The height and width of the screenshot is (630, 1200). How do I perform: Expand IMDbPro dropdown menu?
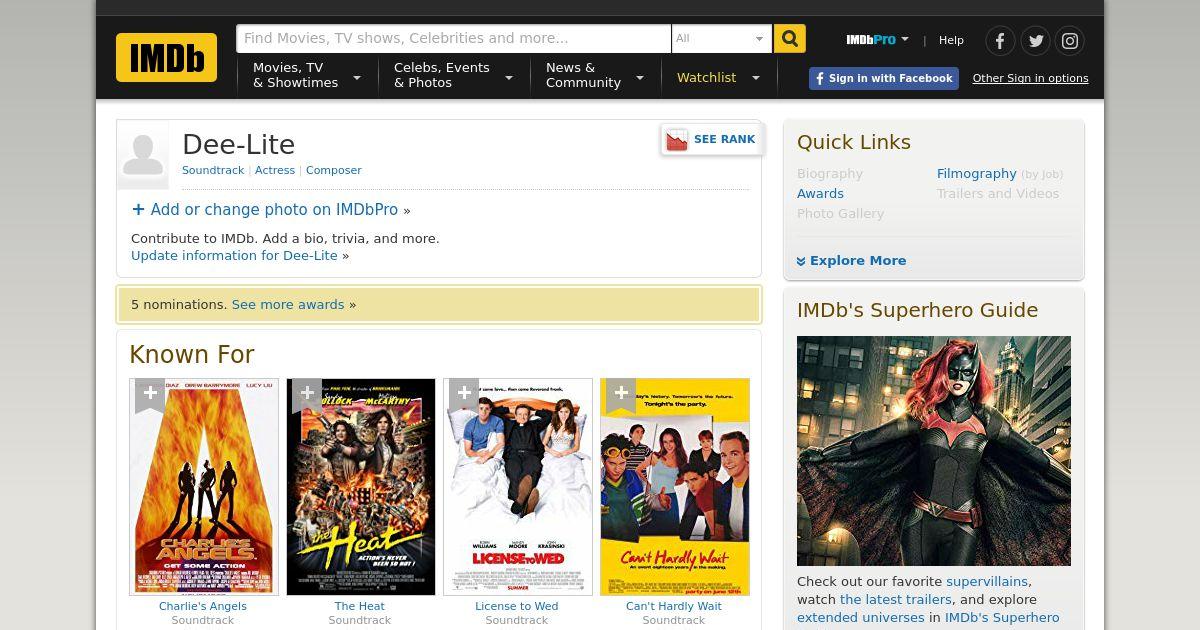tap(905, 39)
